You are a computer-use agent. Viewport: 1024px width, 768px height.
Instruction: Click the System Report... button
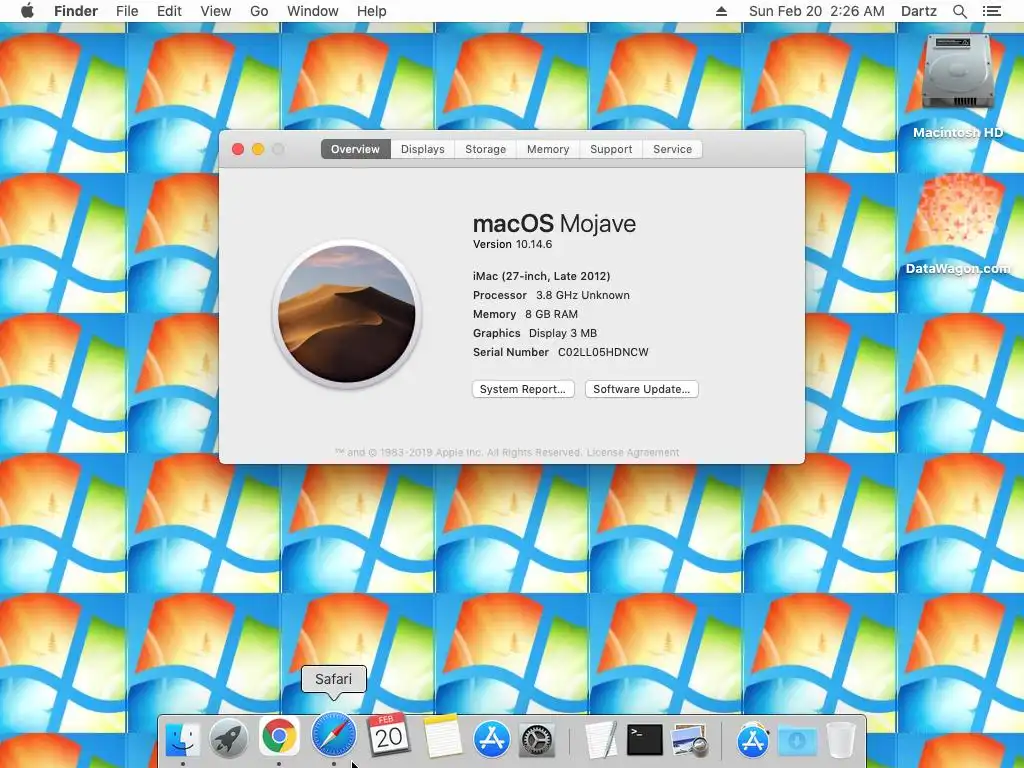click(523, 389)
